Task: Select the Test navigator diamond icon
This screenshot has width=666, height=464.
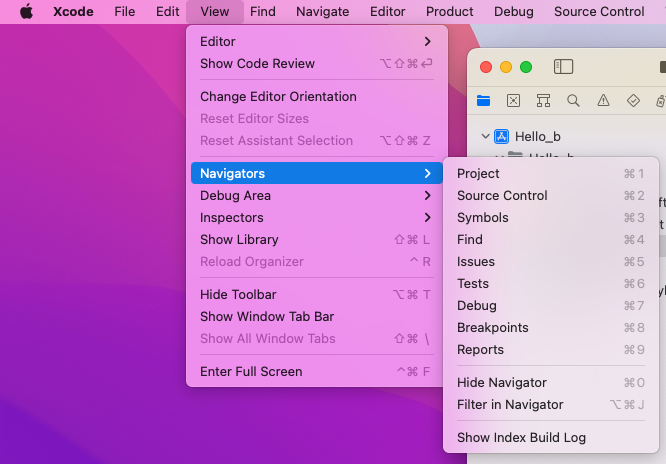Action: click(633, 101)
